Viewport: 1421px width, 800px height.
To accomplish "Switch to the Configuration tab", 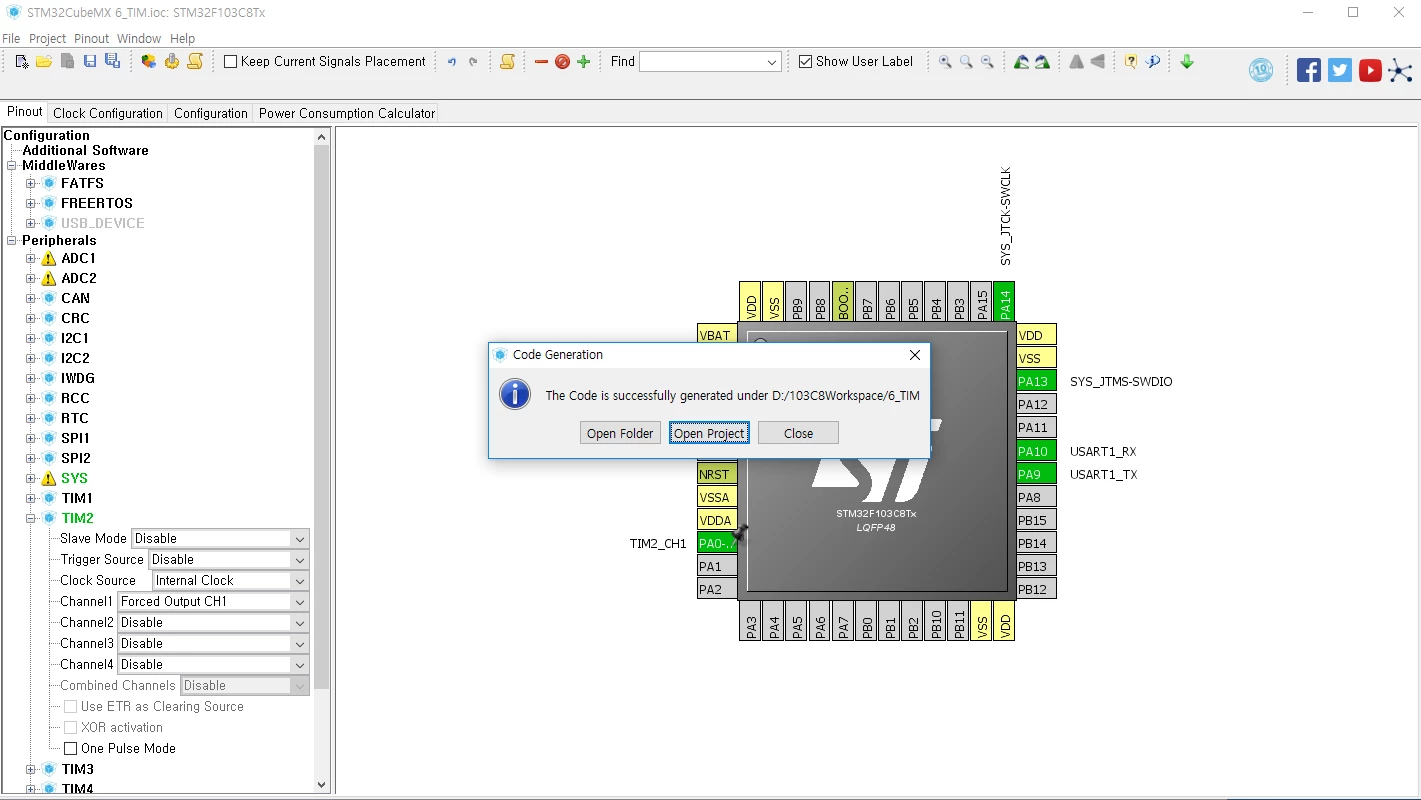I will [211, 113].
